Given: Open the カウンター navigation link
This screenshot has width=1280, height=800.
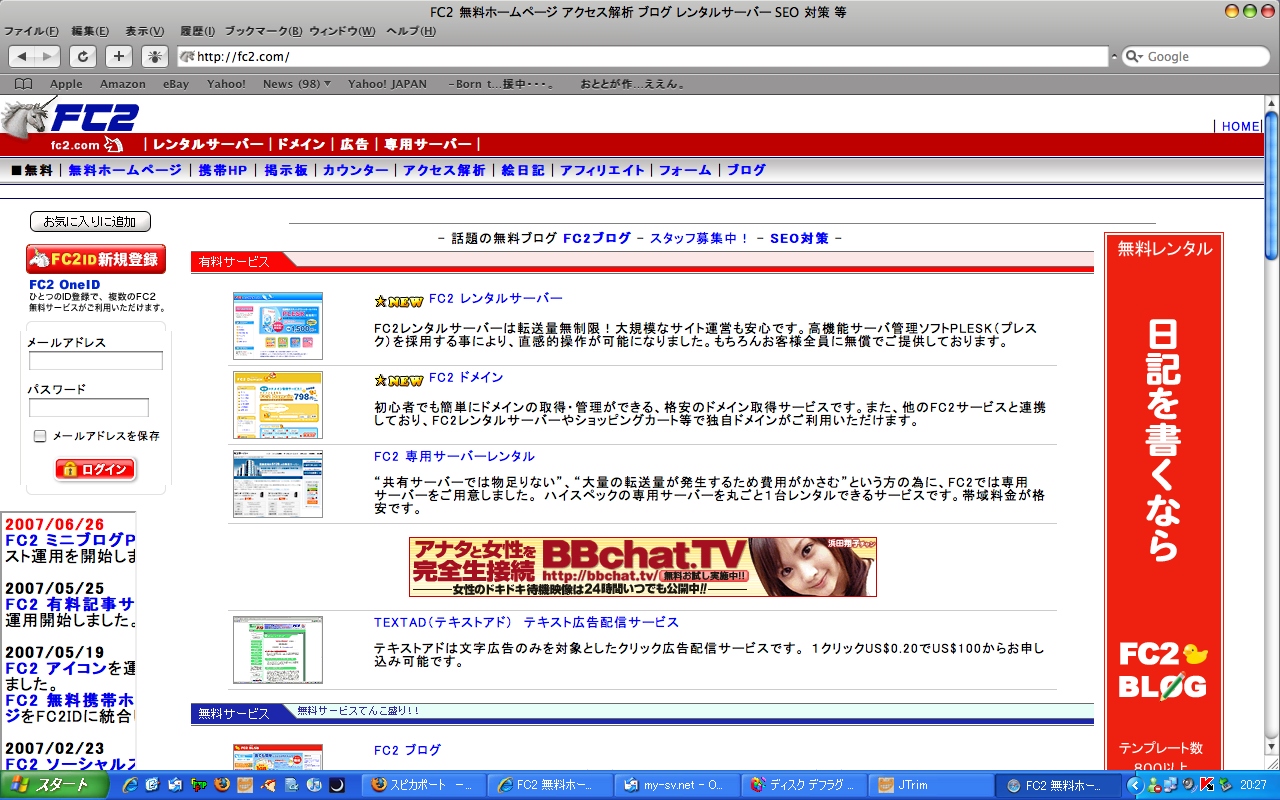Looking at the screenshot, I should [355, 170].
